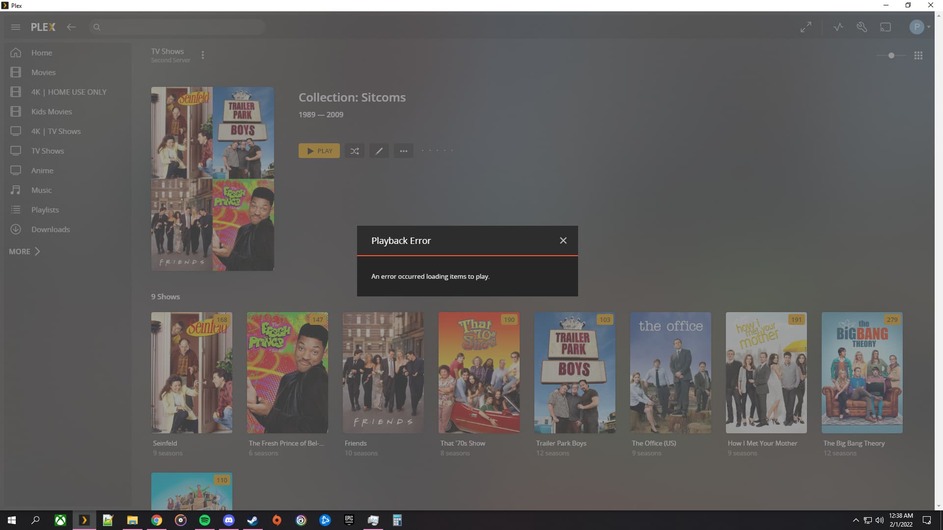The height and width of the screenshot is (530, 943).
Task: Open The Office (US) poster
Action: click(671, 372)
